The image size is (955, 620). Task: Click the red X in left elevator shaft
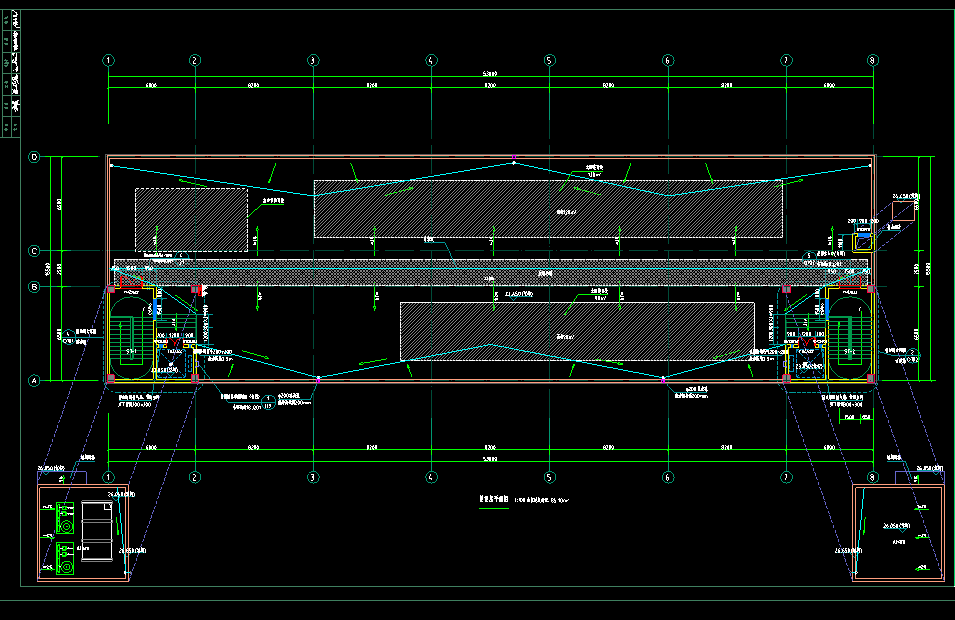coord(175,343)
